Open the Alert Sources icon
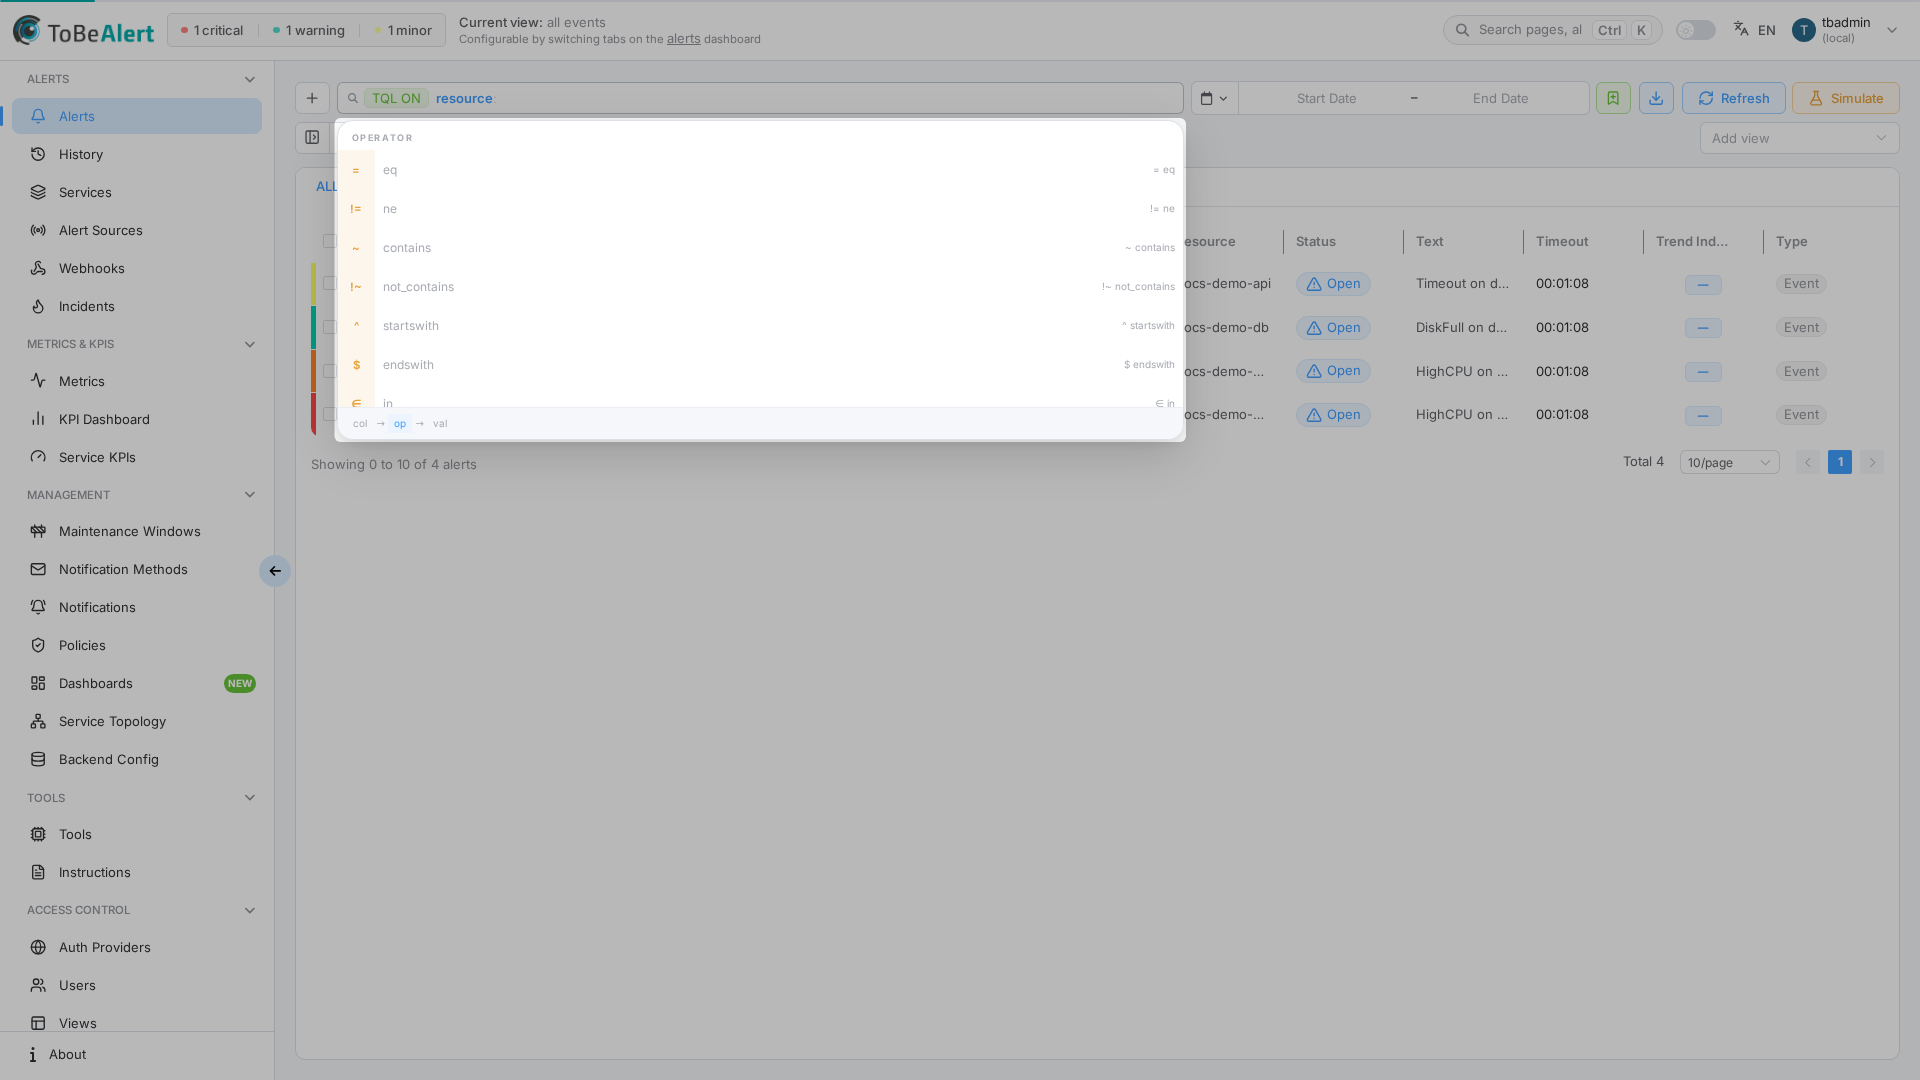This screenshot has width=1920, height=1080. coord(38,230)
